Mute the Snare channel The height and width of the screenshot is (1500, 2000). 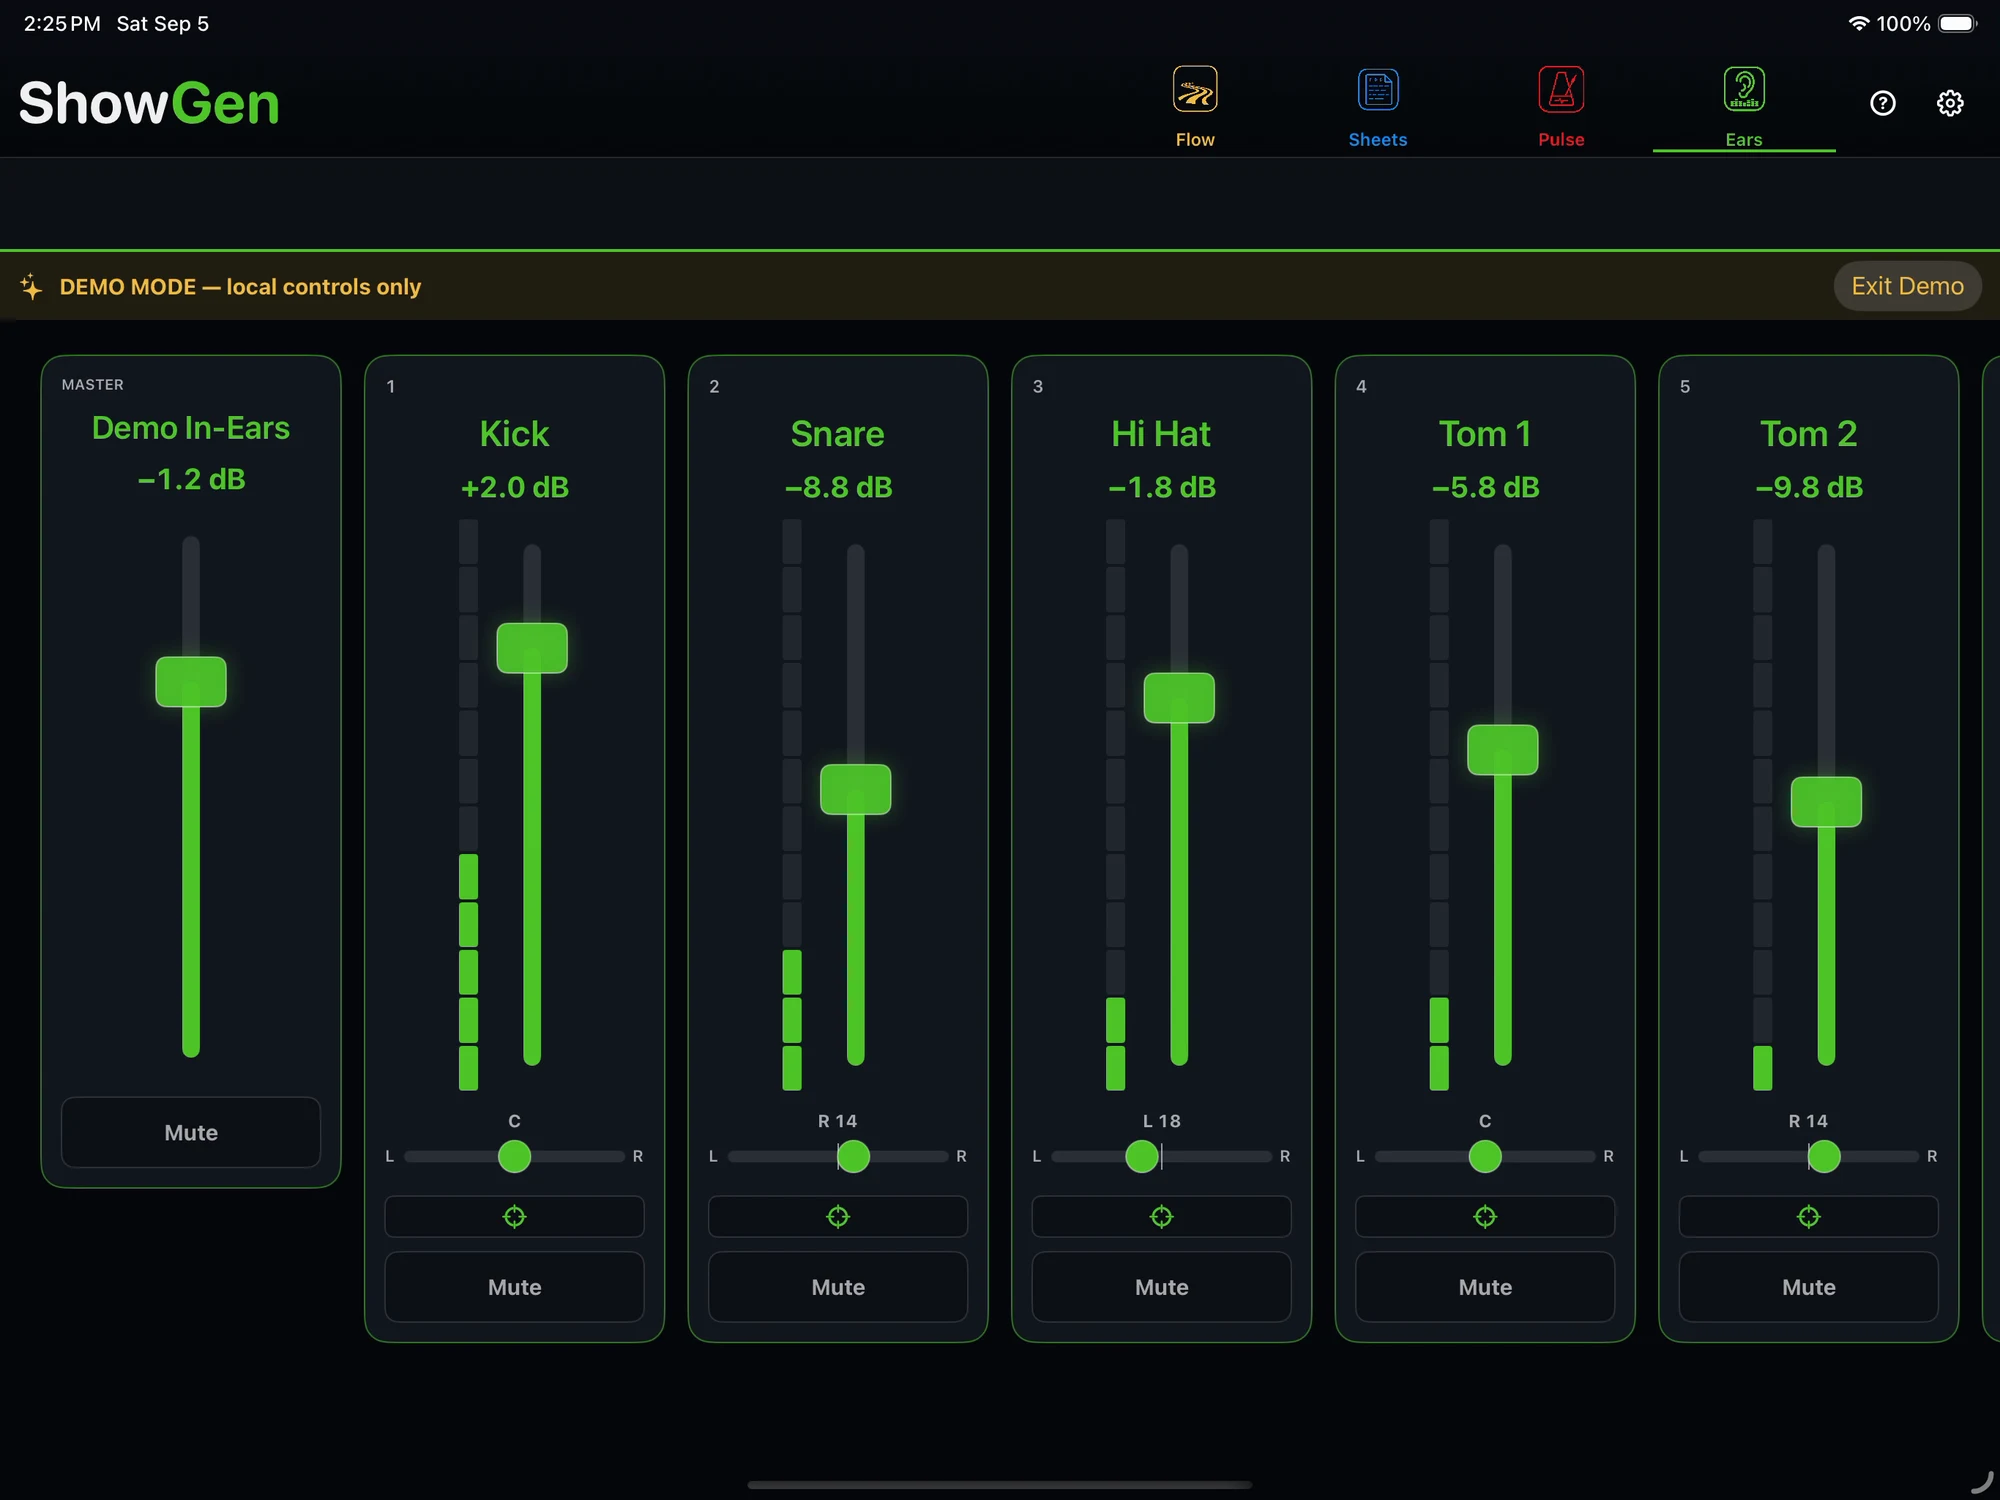click(x=838, y=1287)
